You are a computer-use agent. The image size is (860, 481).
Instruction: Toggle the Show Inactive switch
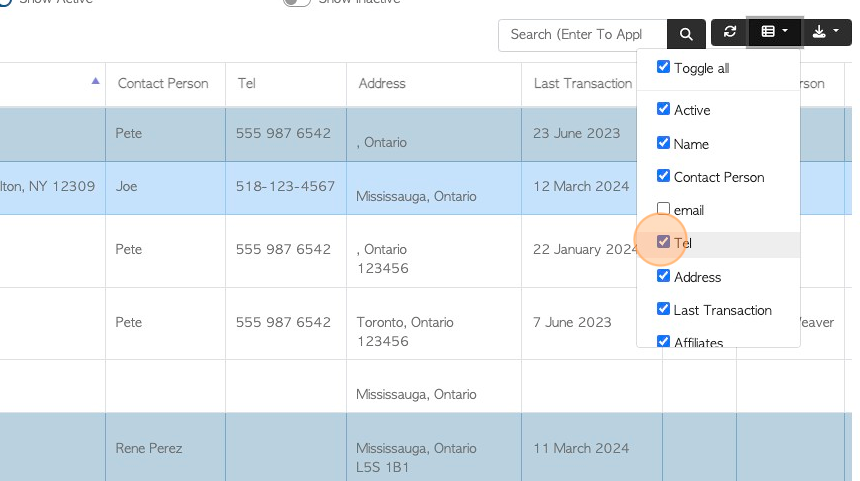[x=297, y=2]
